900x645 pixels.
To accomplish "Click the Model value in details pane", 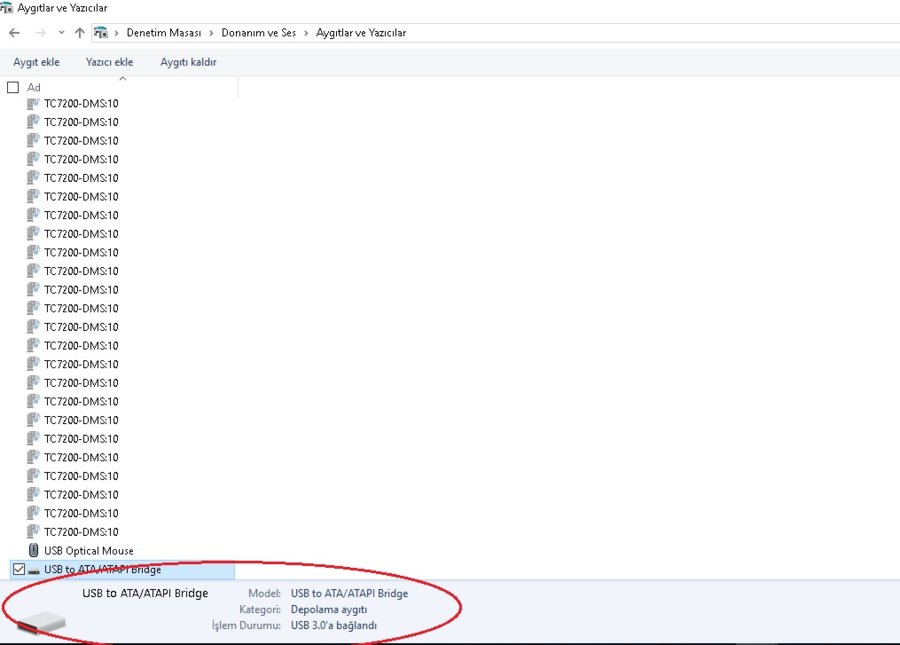I will [x=350, y=593].
